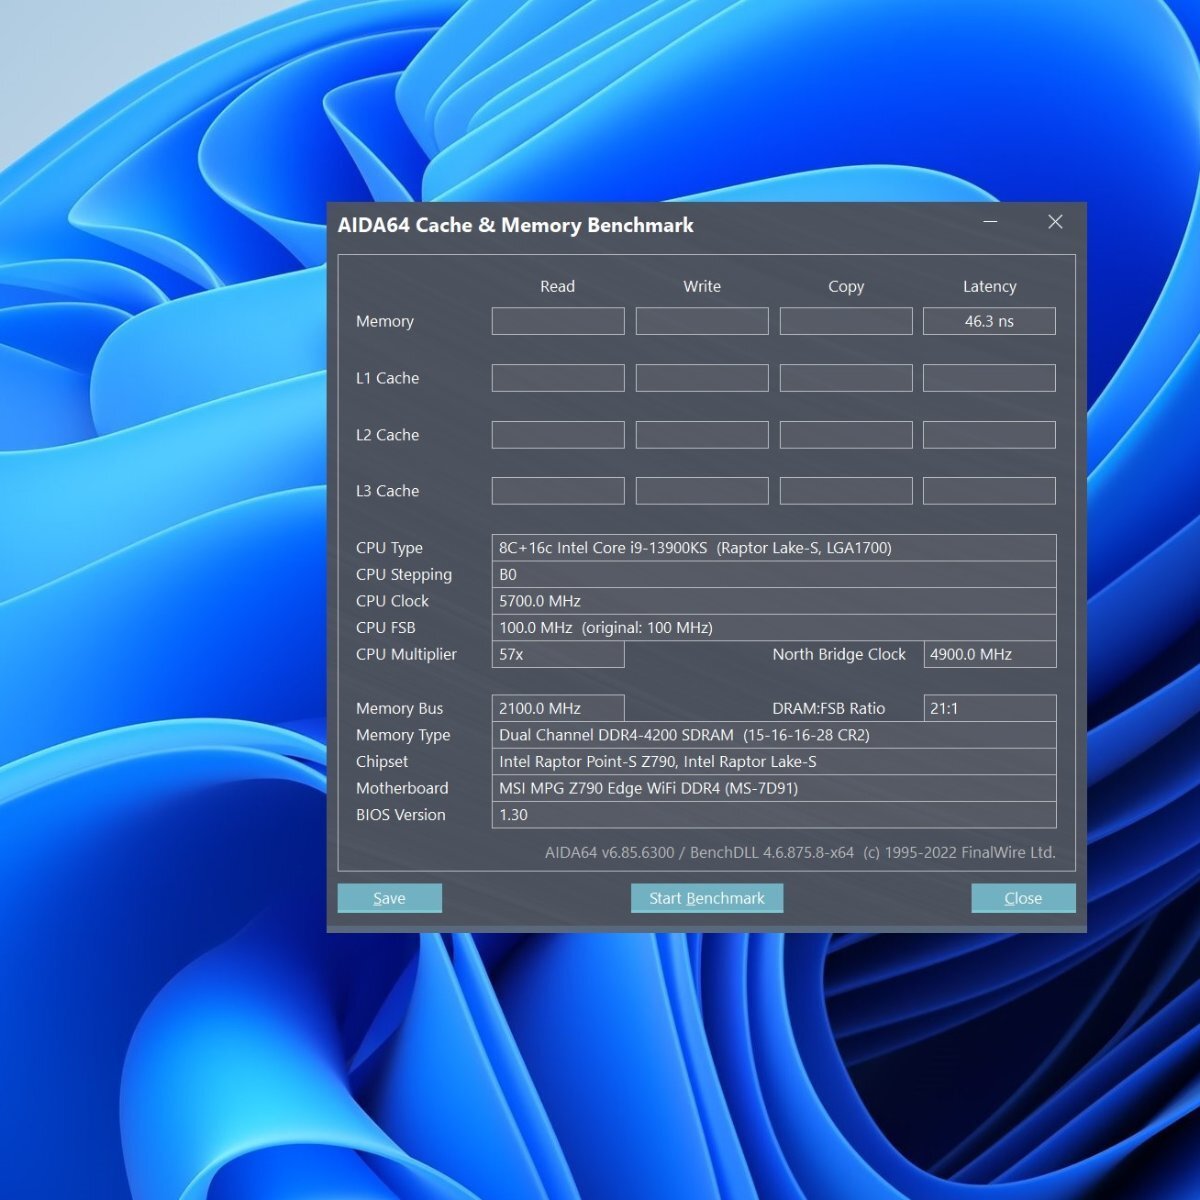
Task: Minimize the AIDA64 benchmark window
Action: [990, 222]
